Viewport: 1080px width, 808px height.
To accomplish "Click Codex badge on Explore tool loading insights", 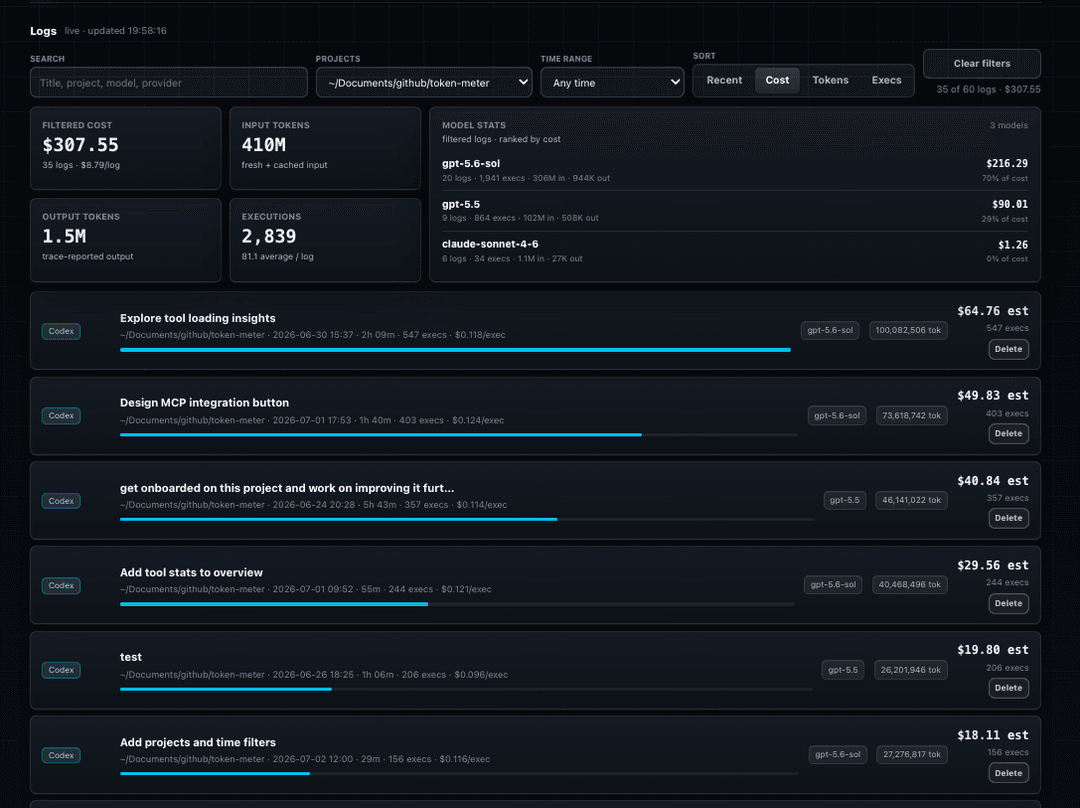I will (61, 331).
